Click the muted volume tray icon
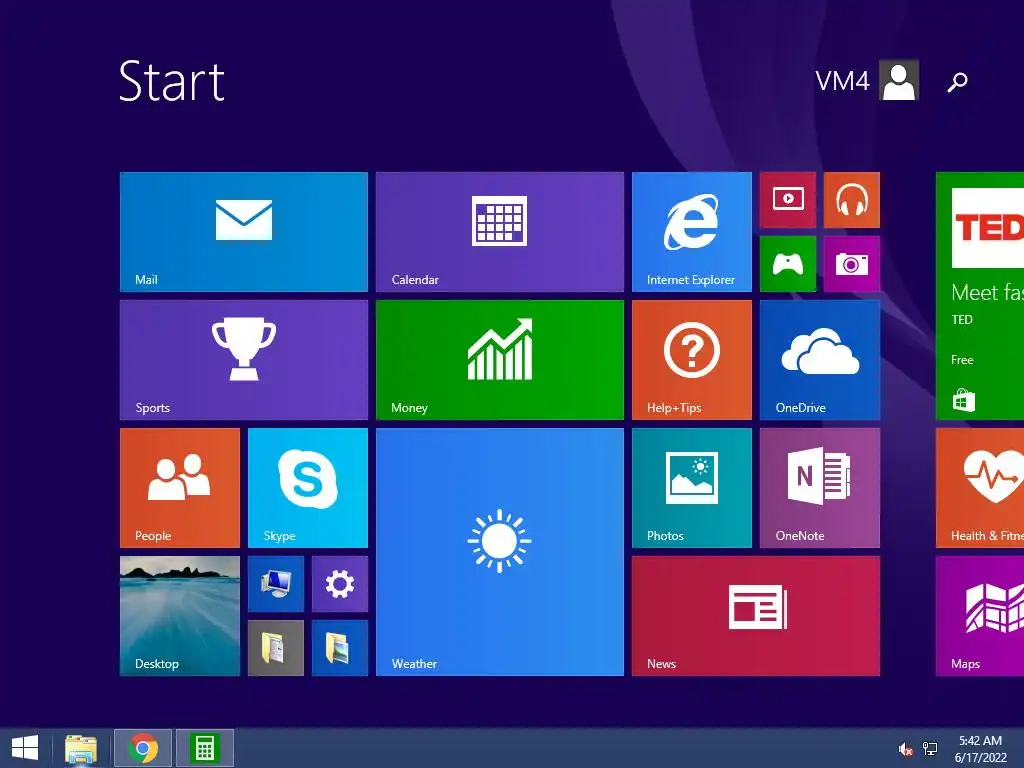Image resolution: width=1024 pixels, height=768 pixels. [906, 749]
